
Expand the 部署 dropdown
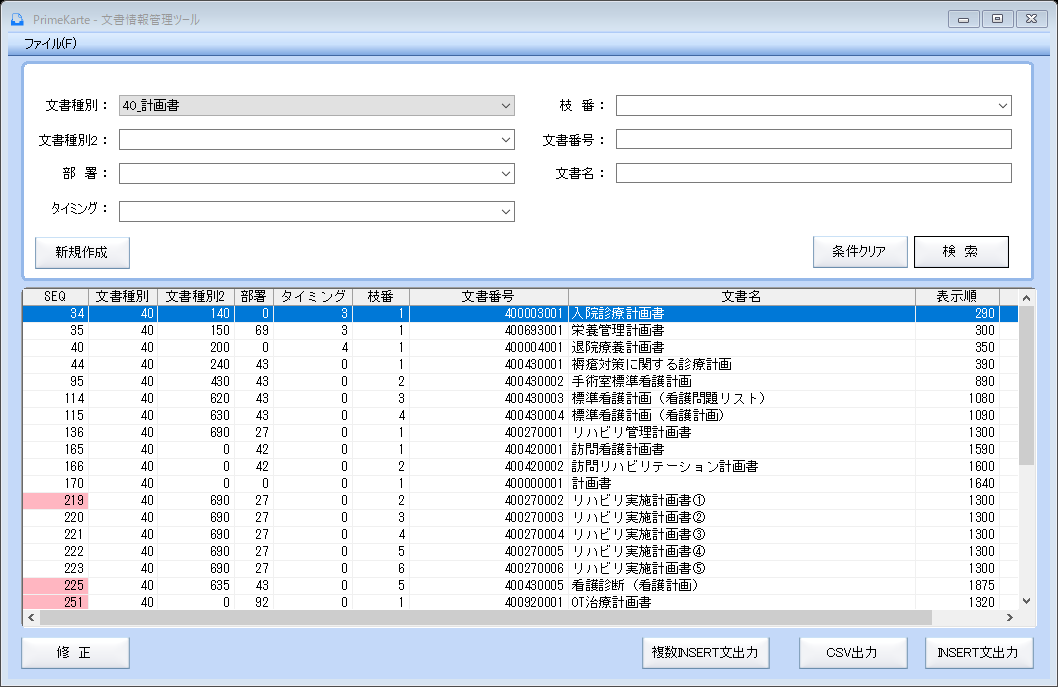point(316,173)
